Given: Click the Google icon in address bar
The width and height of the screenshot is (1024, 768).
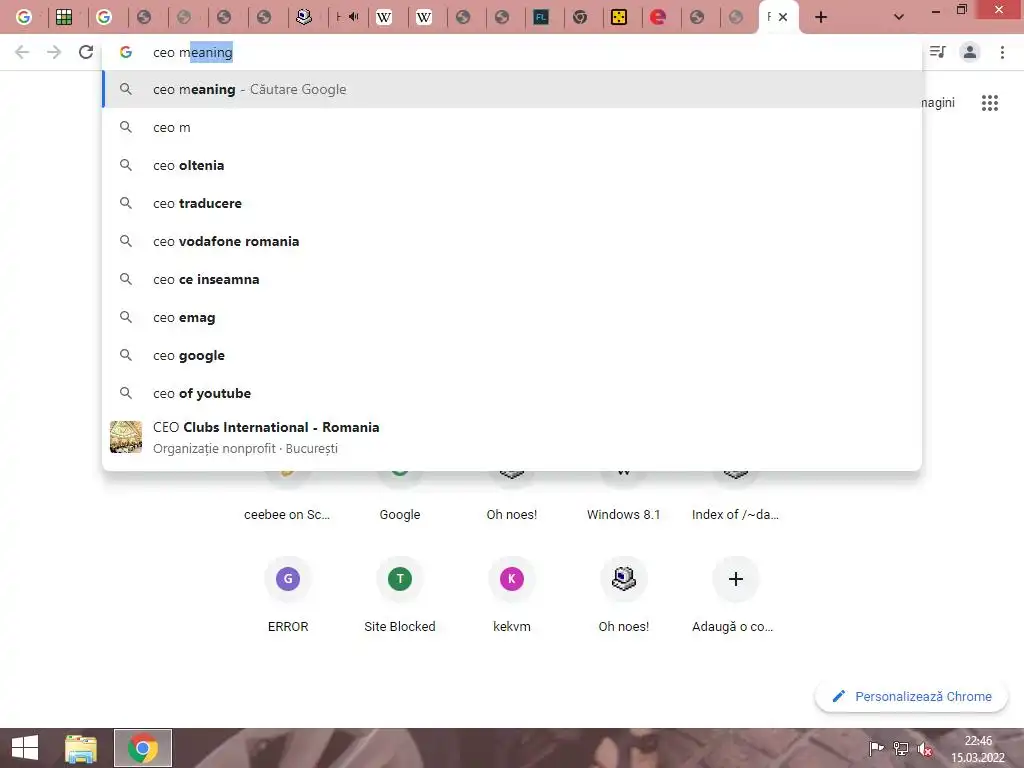Looking at the screenshot, I should coord(126,52).
